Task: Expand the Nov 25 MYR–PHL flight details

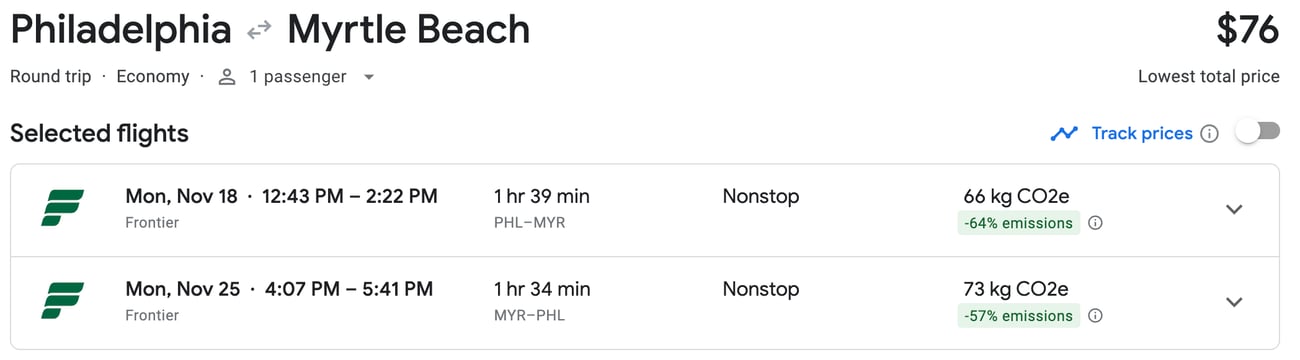Action: 1234,302
